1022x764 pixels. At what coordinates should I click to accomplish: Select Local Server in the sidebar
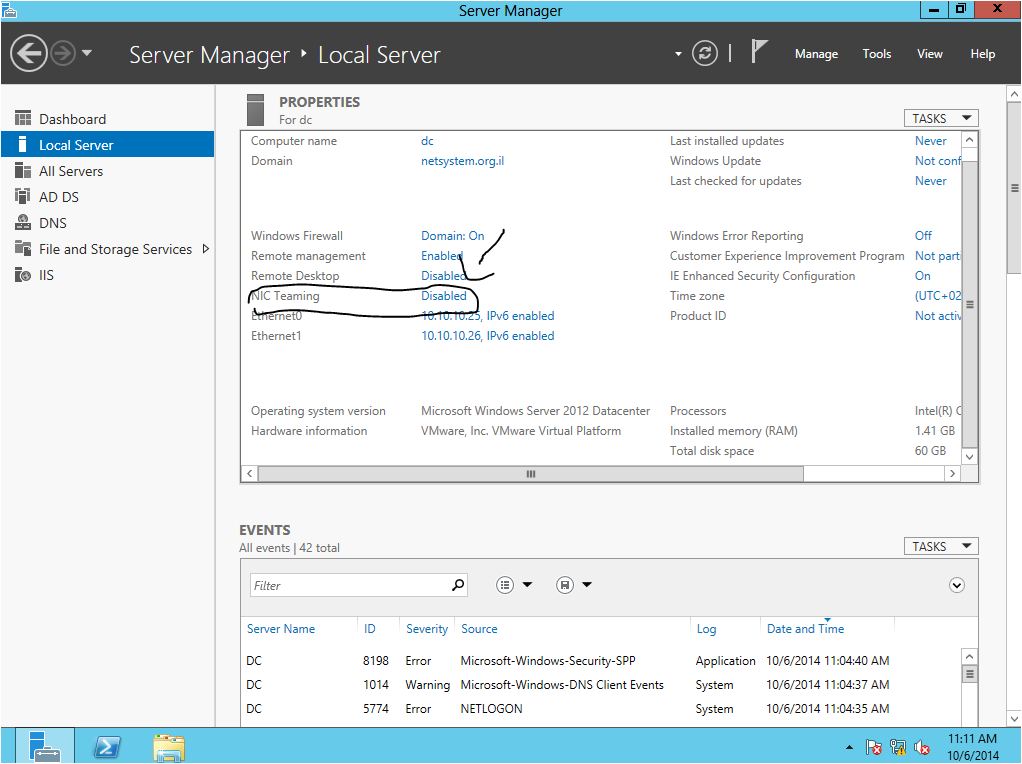[108, 145]
